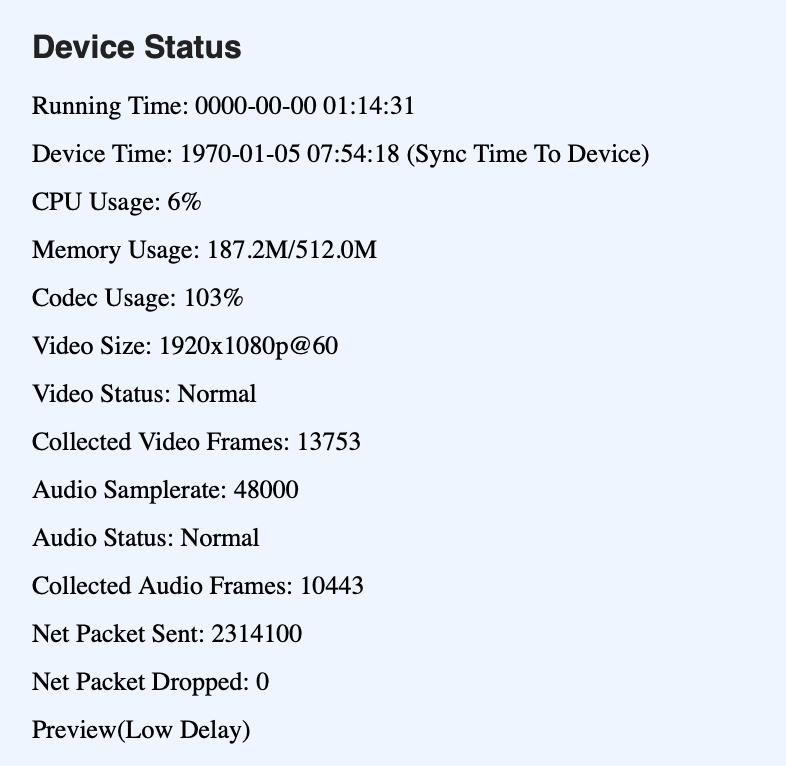Click the Audio Samplerate label
786x766 pixels.
pos(129,490)
